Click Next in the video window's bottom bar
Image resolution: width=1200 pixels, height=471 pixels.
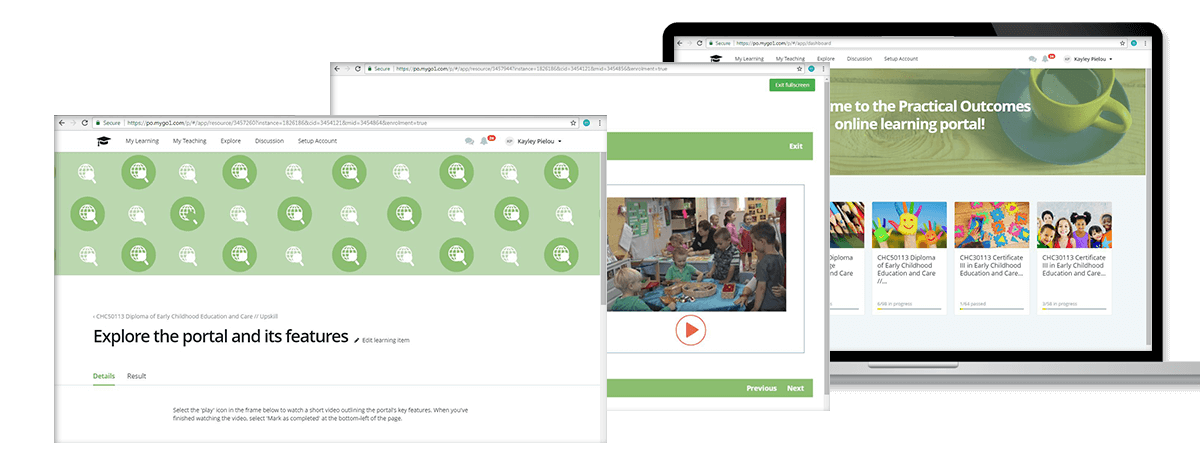(x=795, y=388)
